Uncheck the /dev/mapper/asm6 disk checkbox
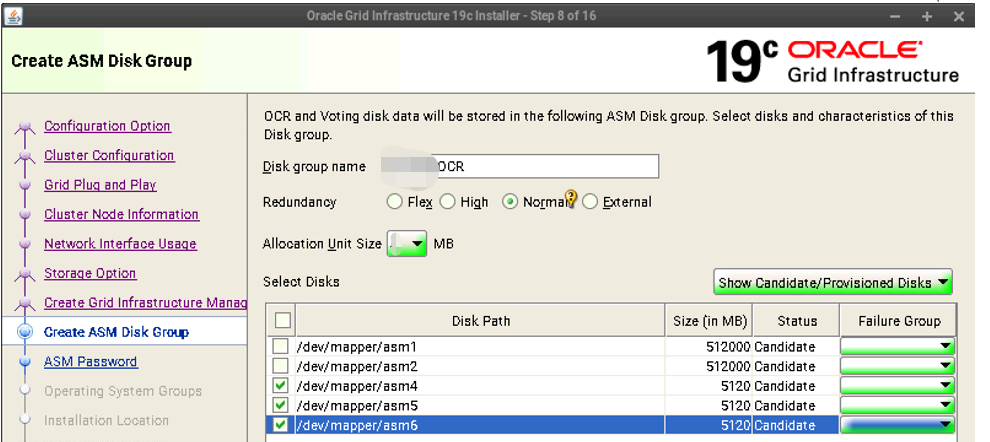 tap(281, 425)
